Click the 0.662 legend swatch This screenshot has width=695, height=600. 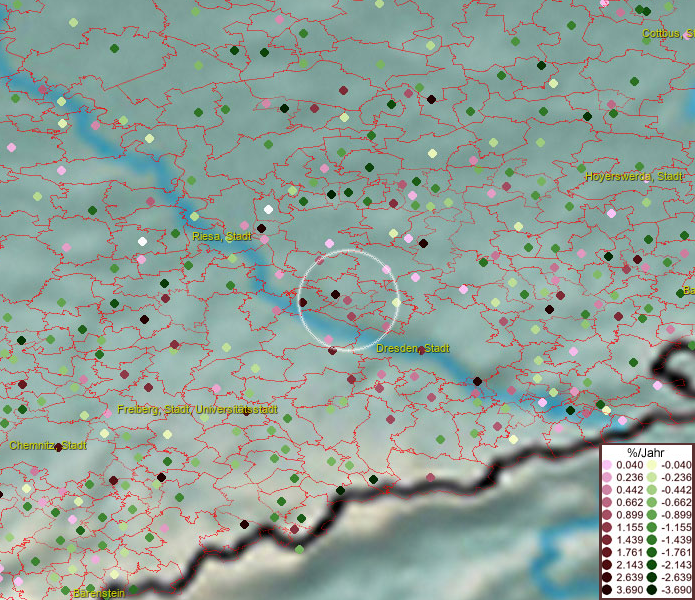coord(607,503)
